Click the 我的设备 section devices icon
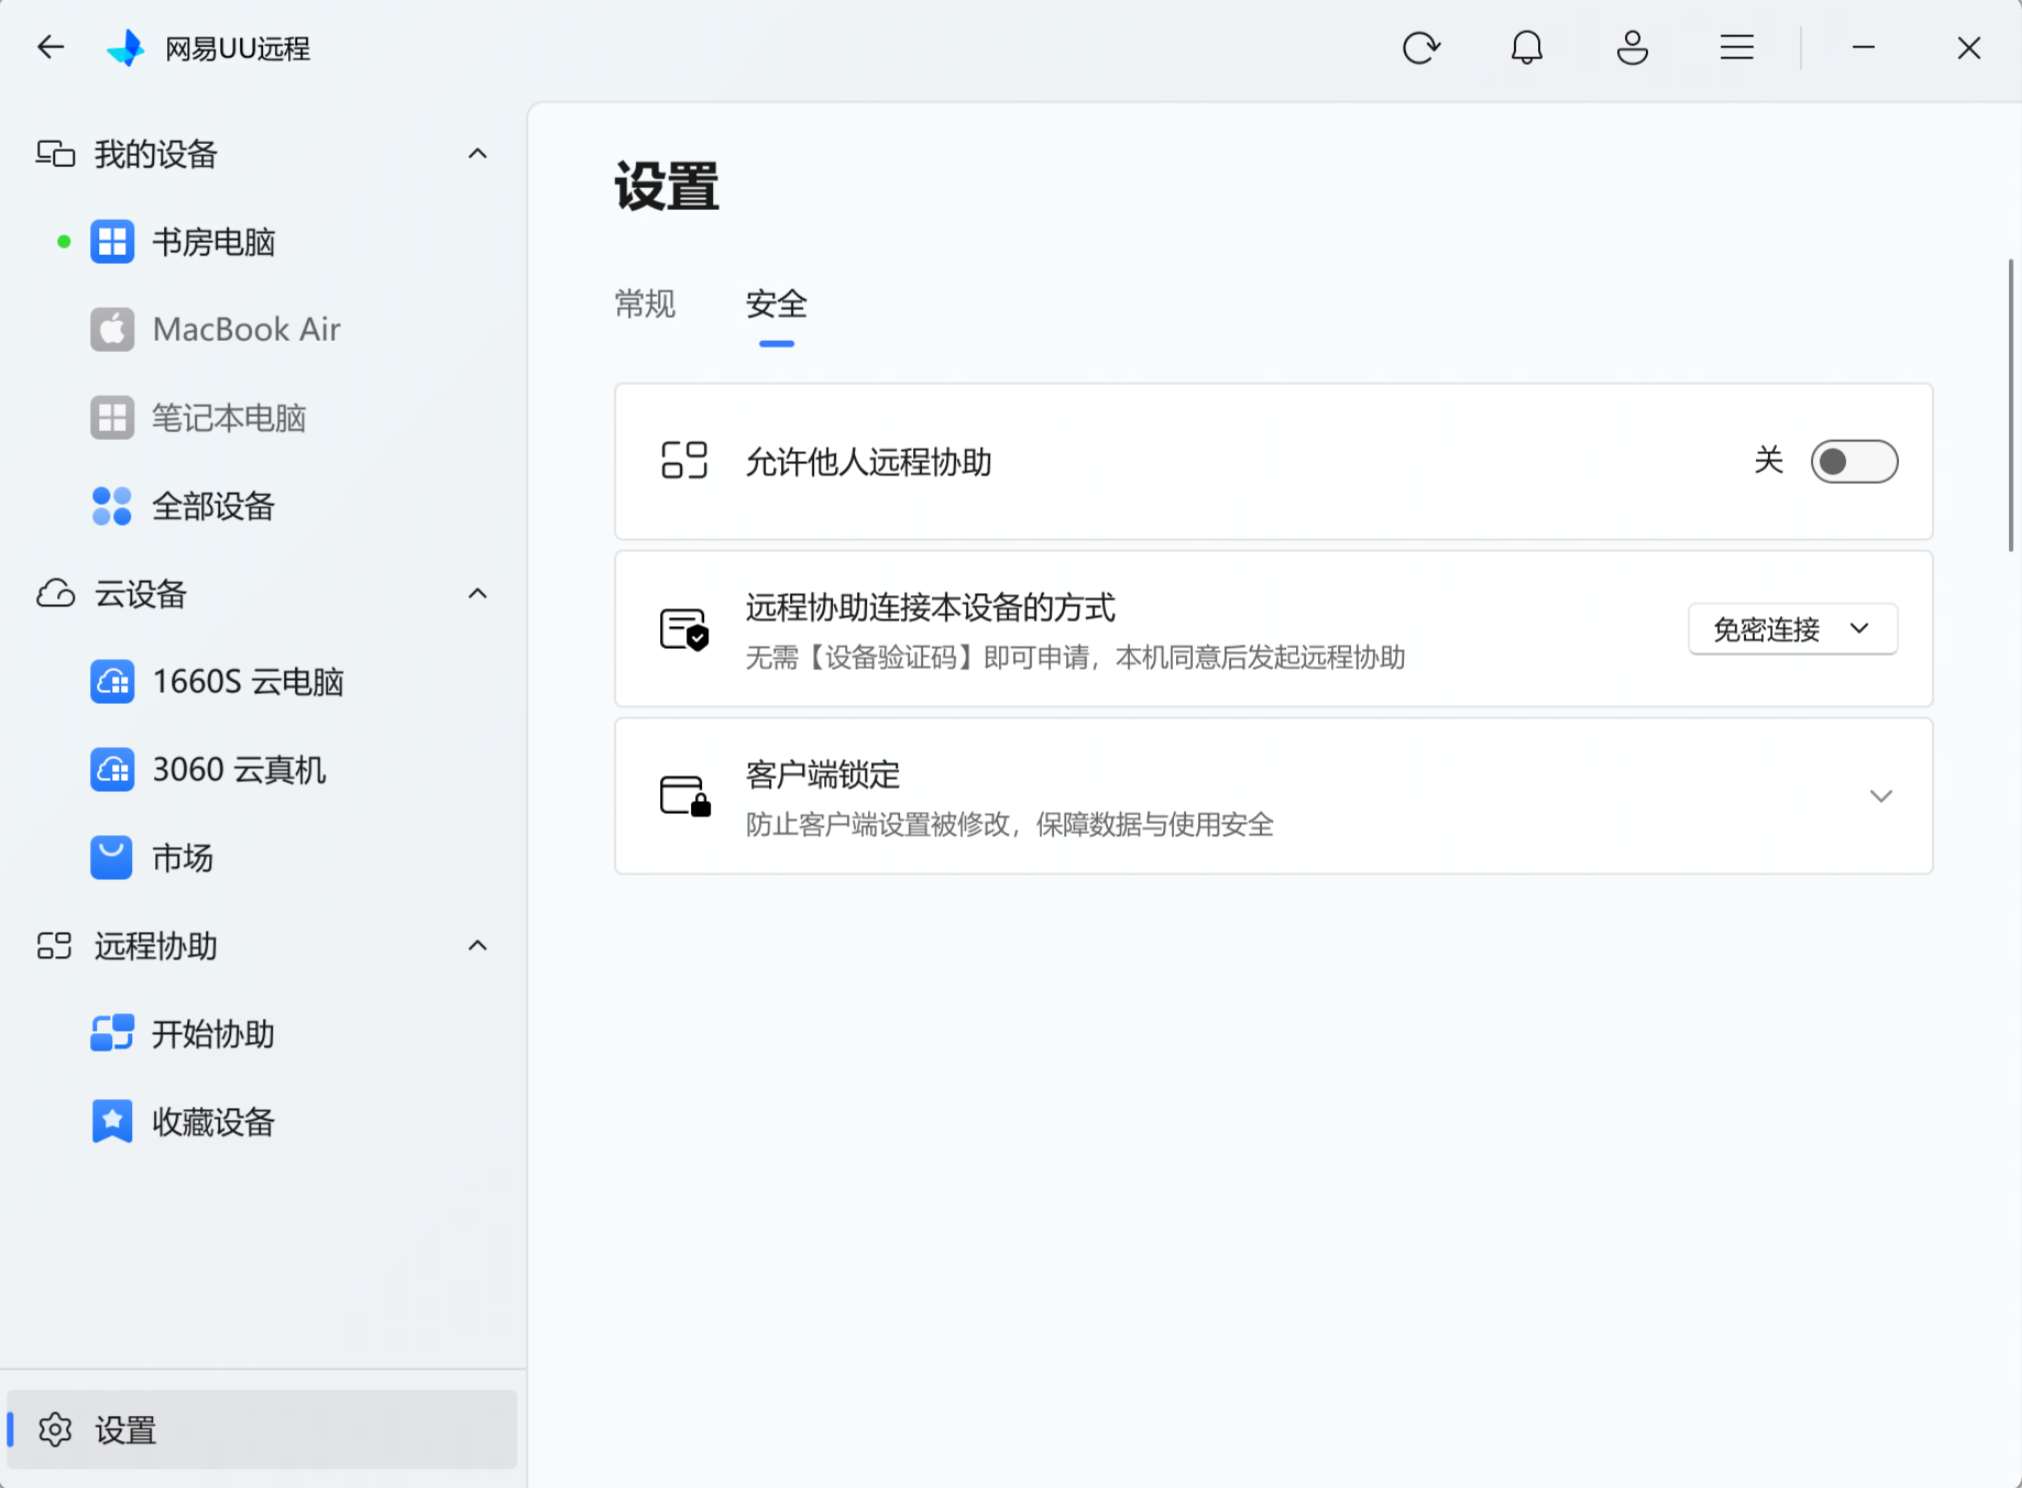Screen dimensions: 2022x1488 coord(55,154)
